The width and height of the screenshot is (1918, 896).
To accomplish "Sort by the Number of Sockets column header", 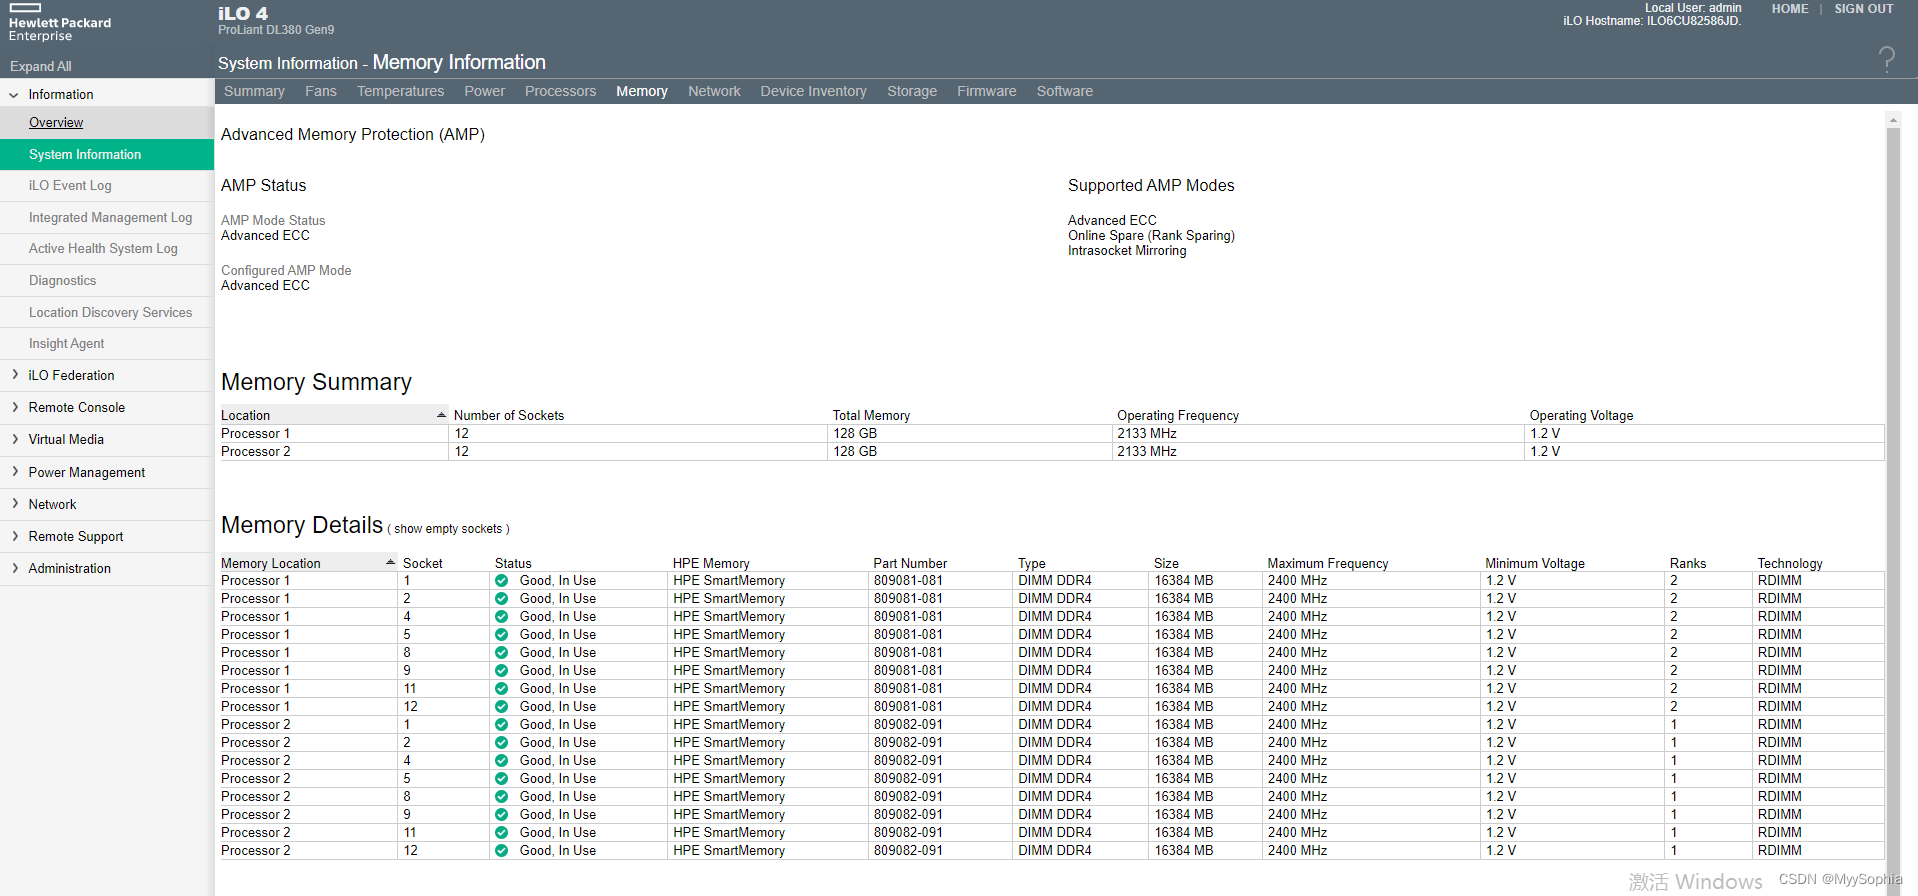I will [x=509, y=415].
